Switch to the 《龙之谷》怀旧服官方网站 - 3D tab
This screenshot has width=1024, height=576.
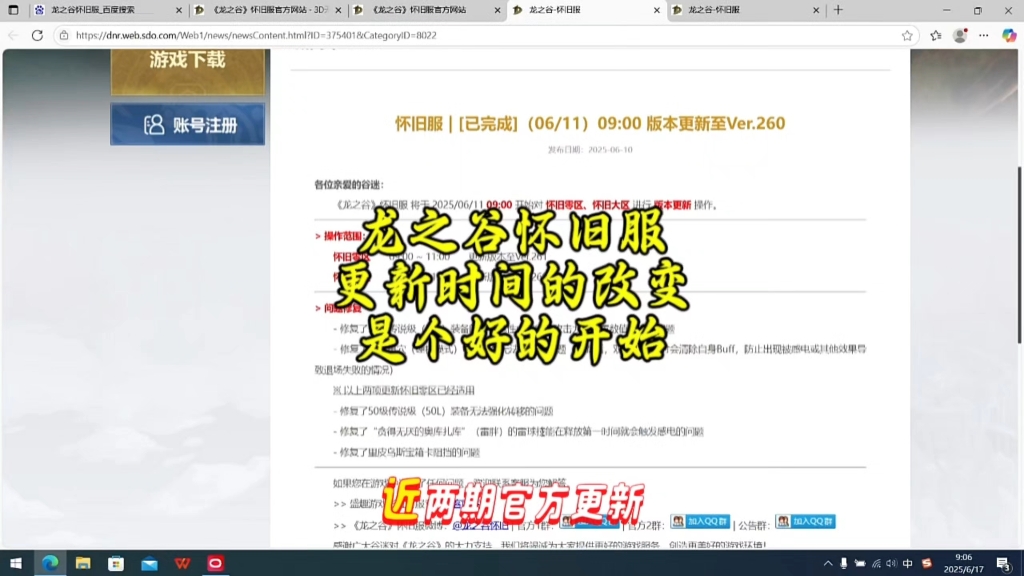click(x=268, y=10)
